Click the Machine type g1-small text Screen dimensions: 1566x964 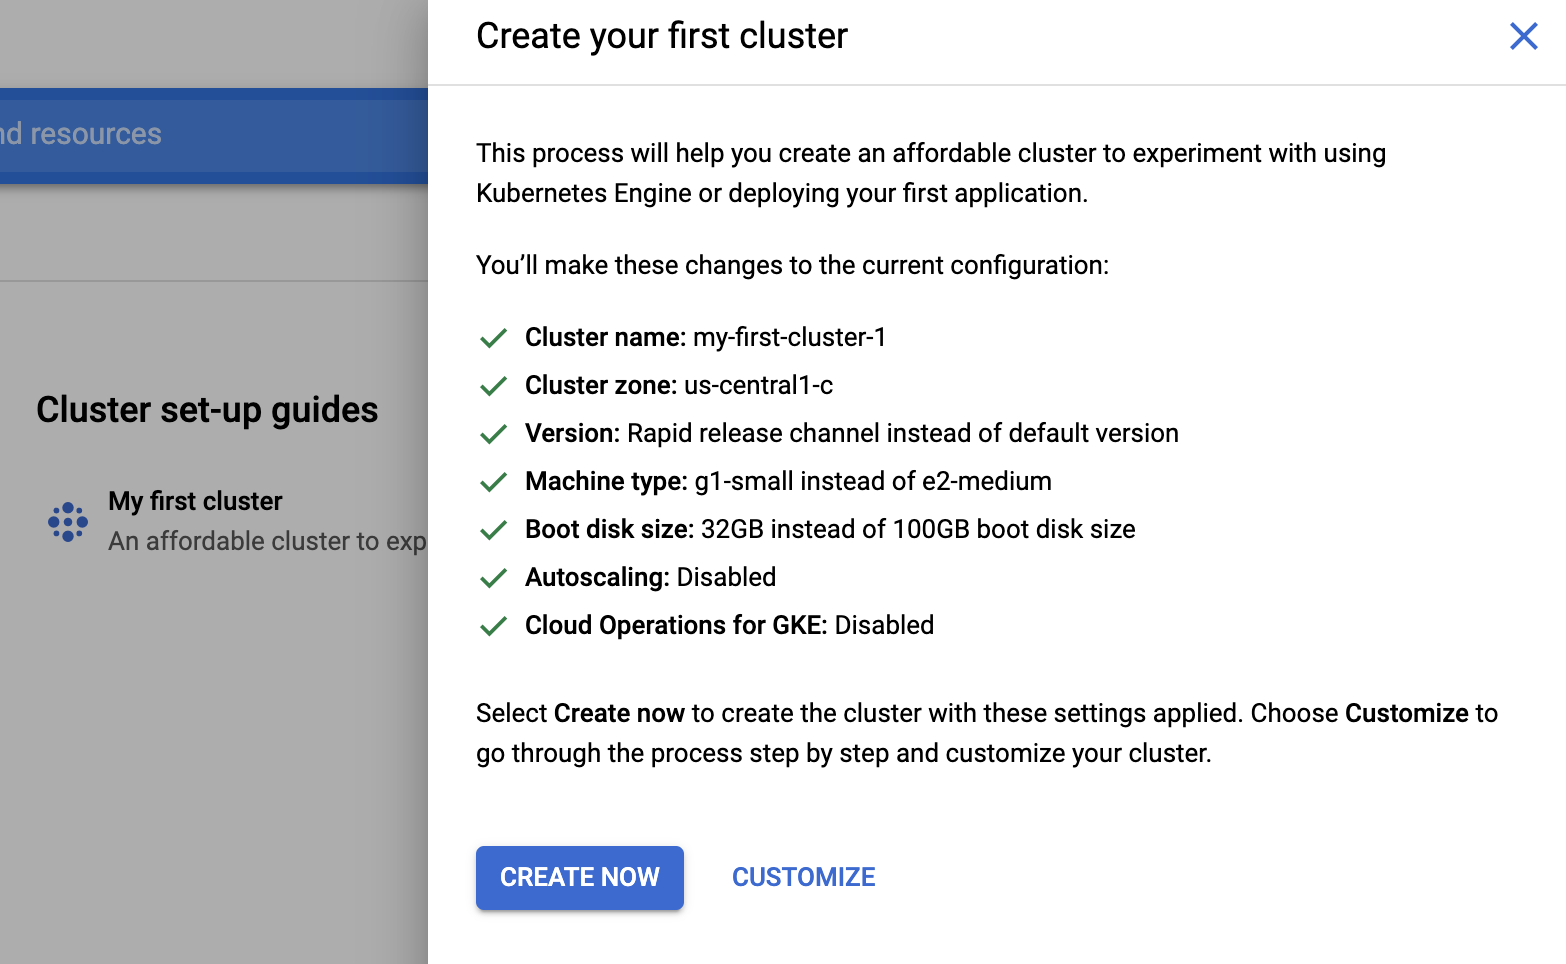click(788, 481)
